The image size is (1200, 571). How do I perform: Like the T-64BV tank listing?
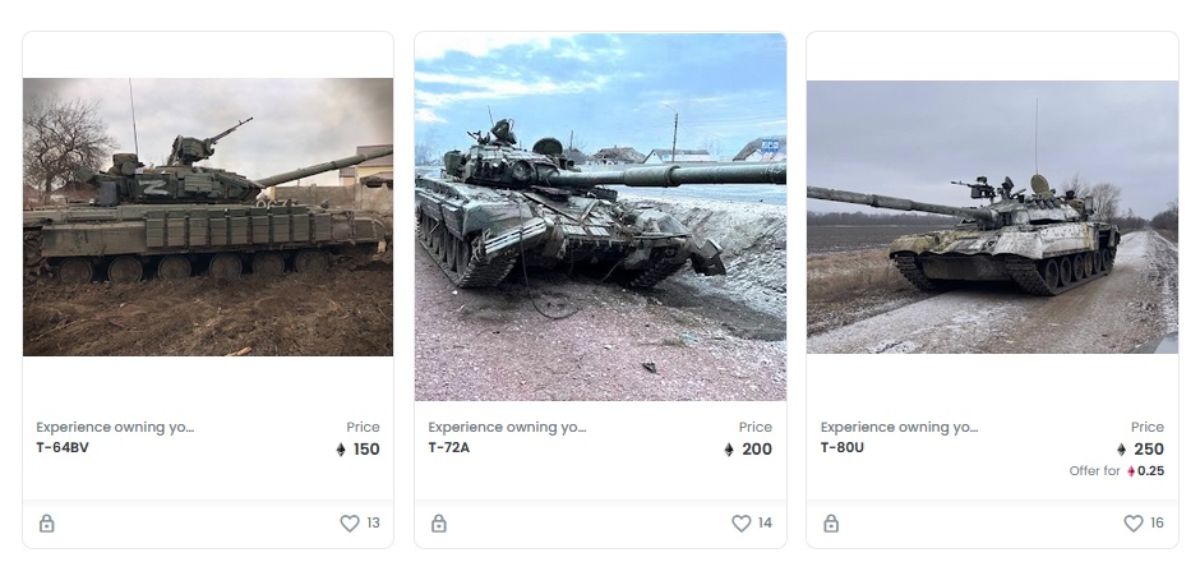pos(349,523)
